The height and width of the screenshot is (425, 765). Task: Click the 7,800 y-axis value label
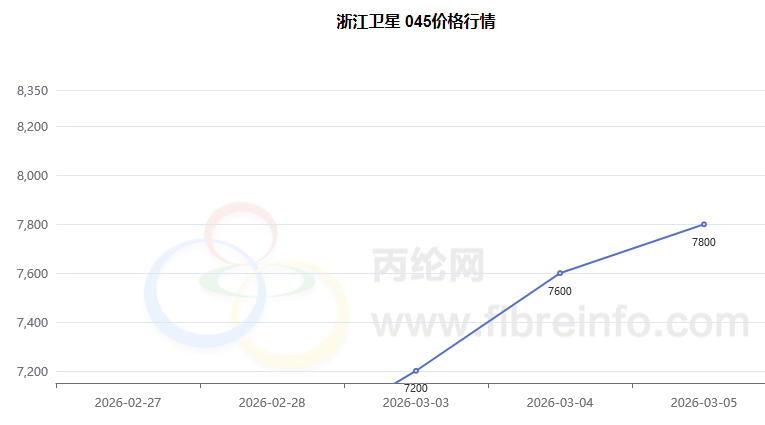click(32, 225)
